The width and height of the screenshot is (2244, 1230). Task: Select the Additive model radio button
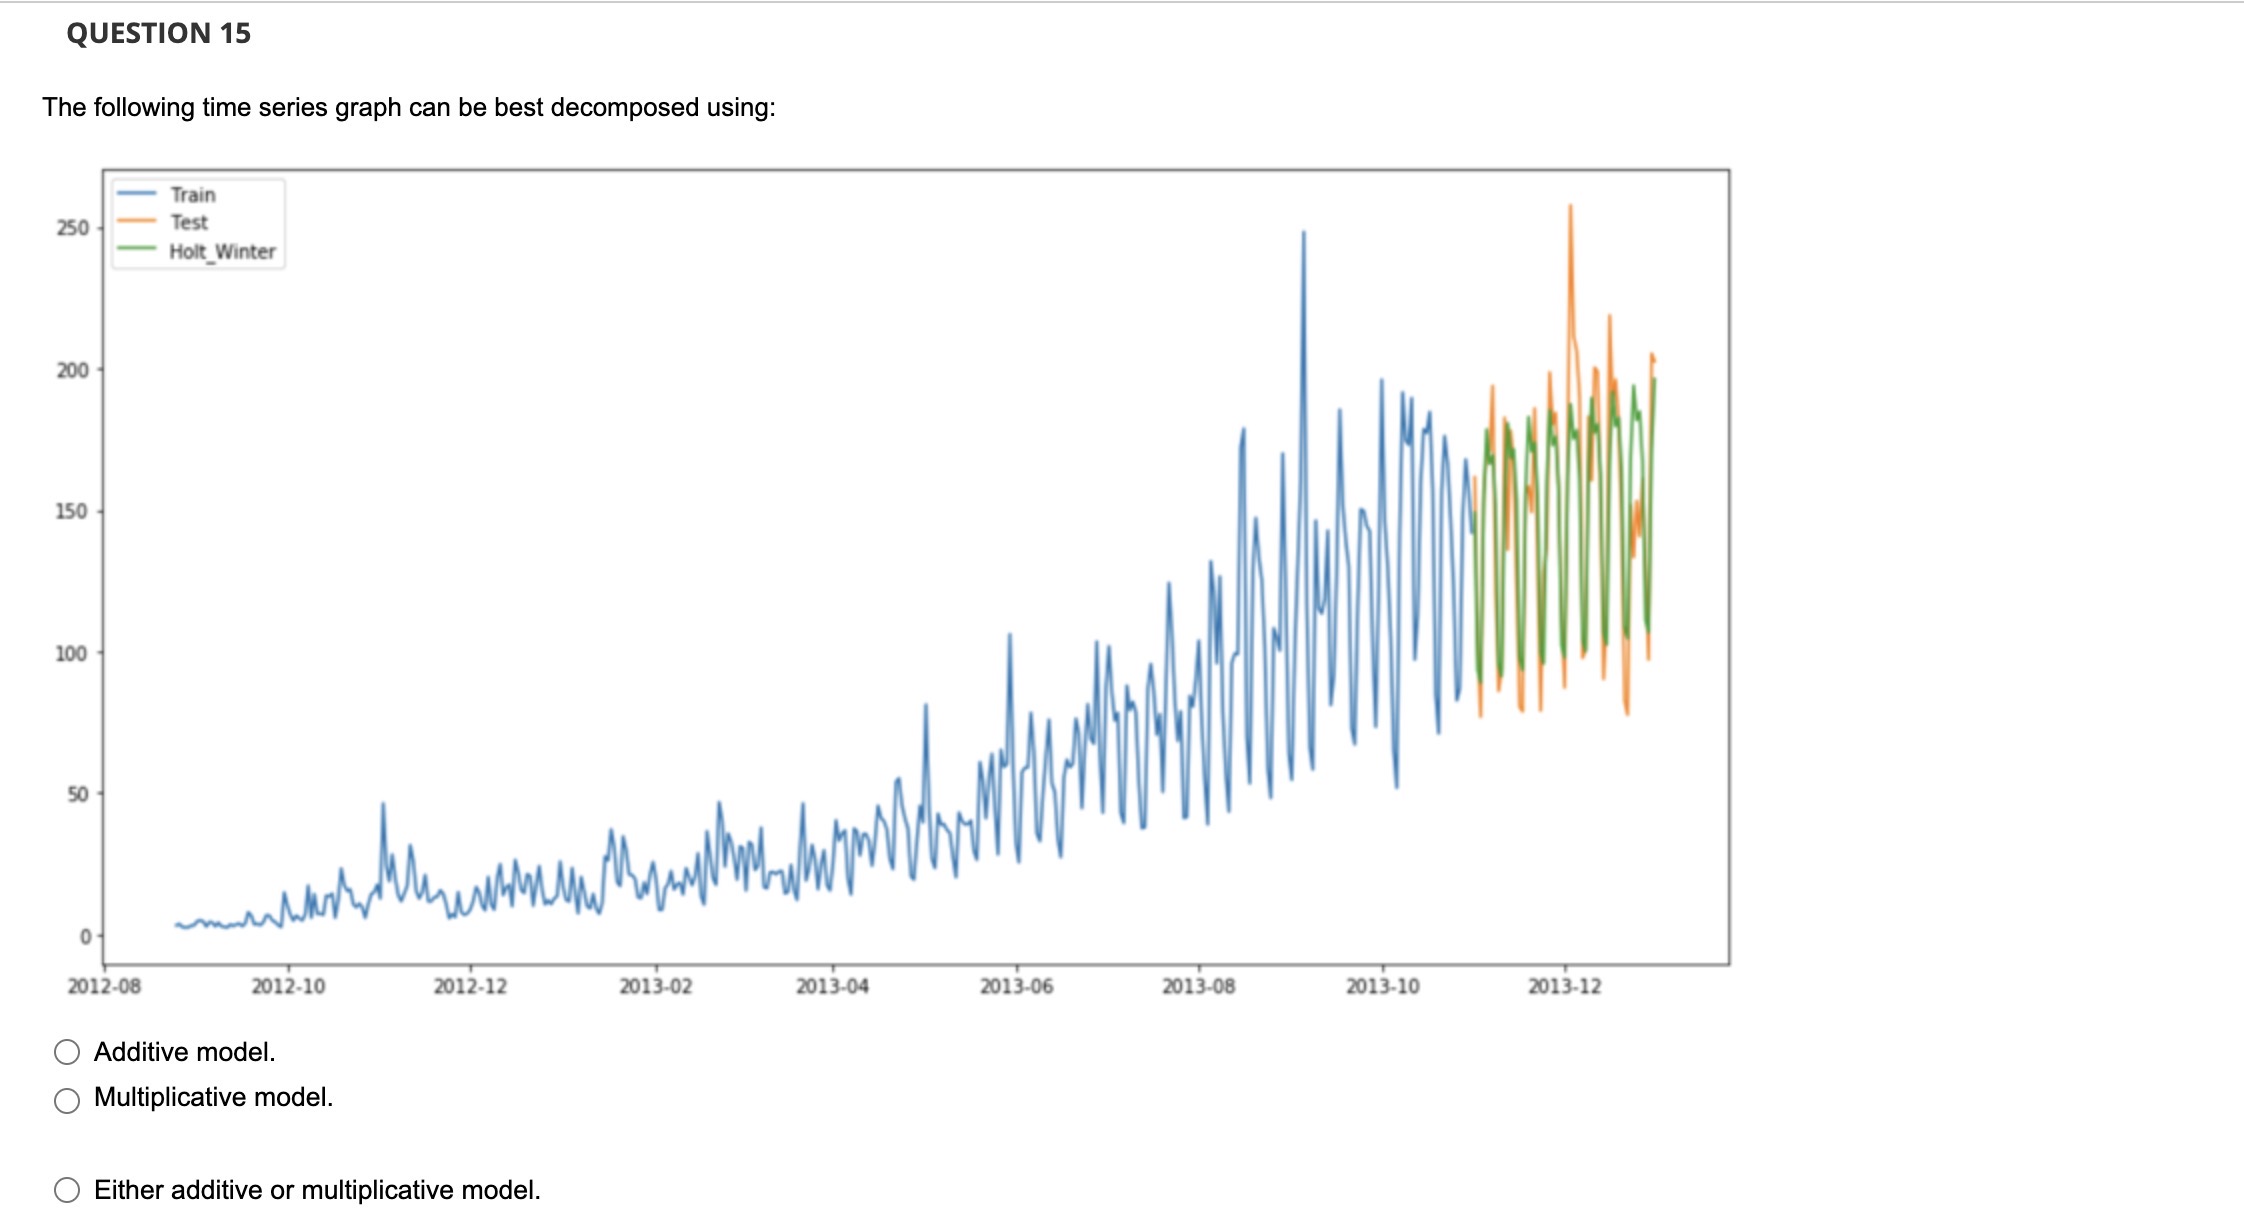point(66,1051)
